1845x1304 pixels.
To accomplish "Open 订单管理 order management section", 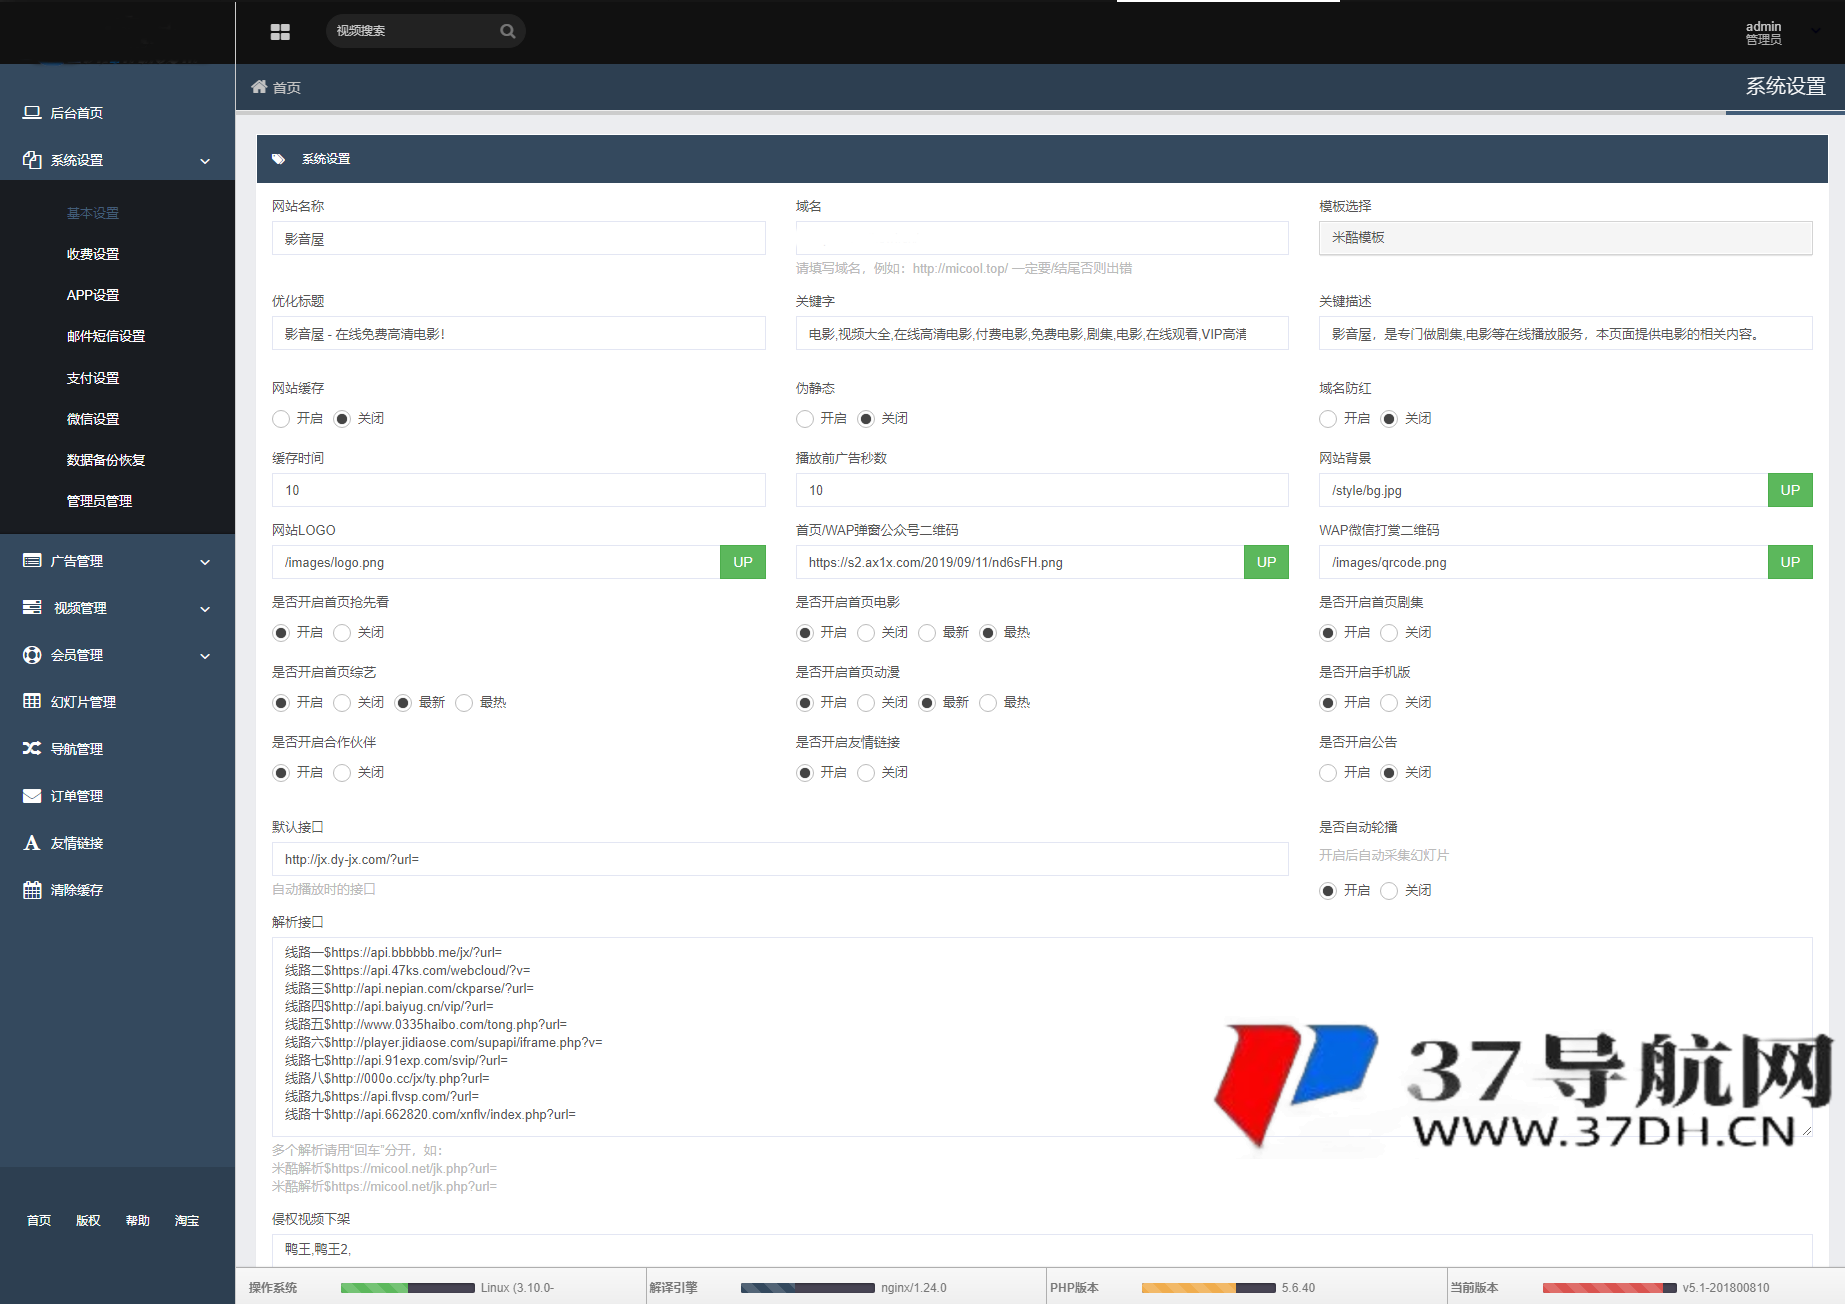I will pos(77,795).
